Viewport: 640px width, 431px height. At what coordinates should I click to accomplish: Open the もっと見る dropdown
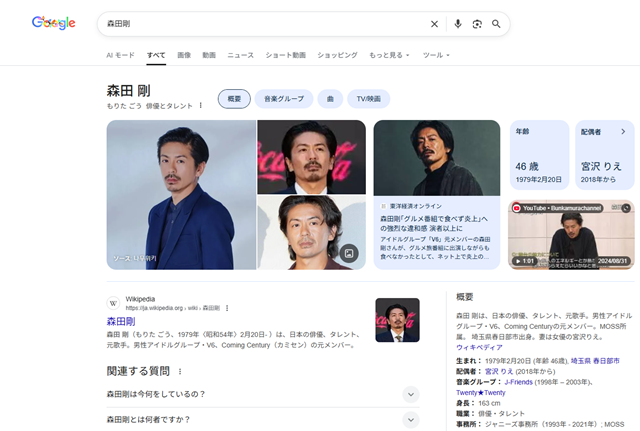click(x=391, y=55)
